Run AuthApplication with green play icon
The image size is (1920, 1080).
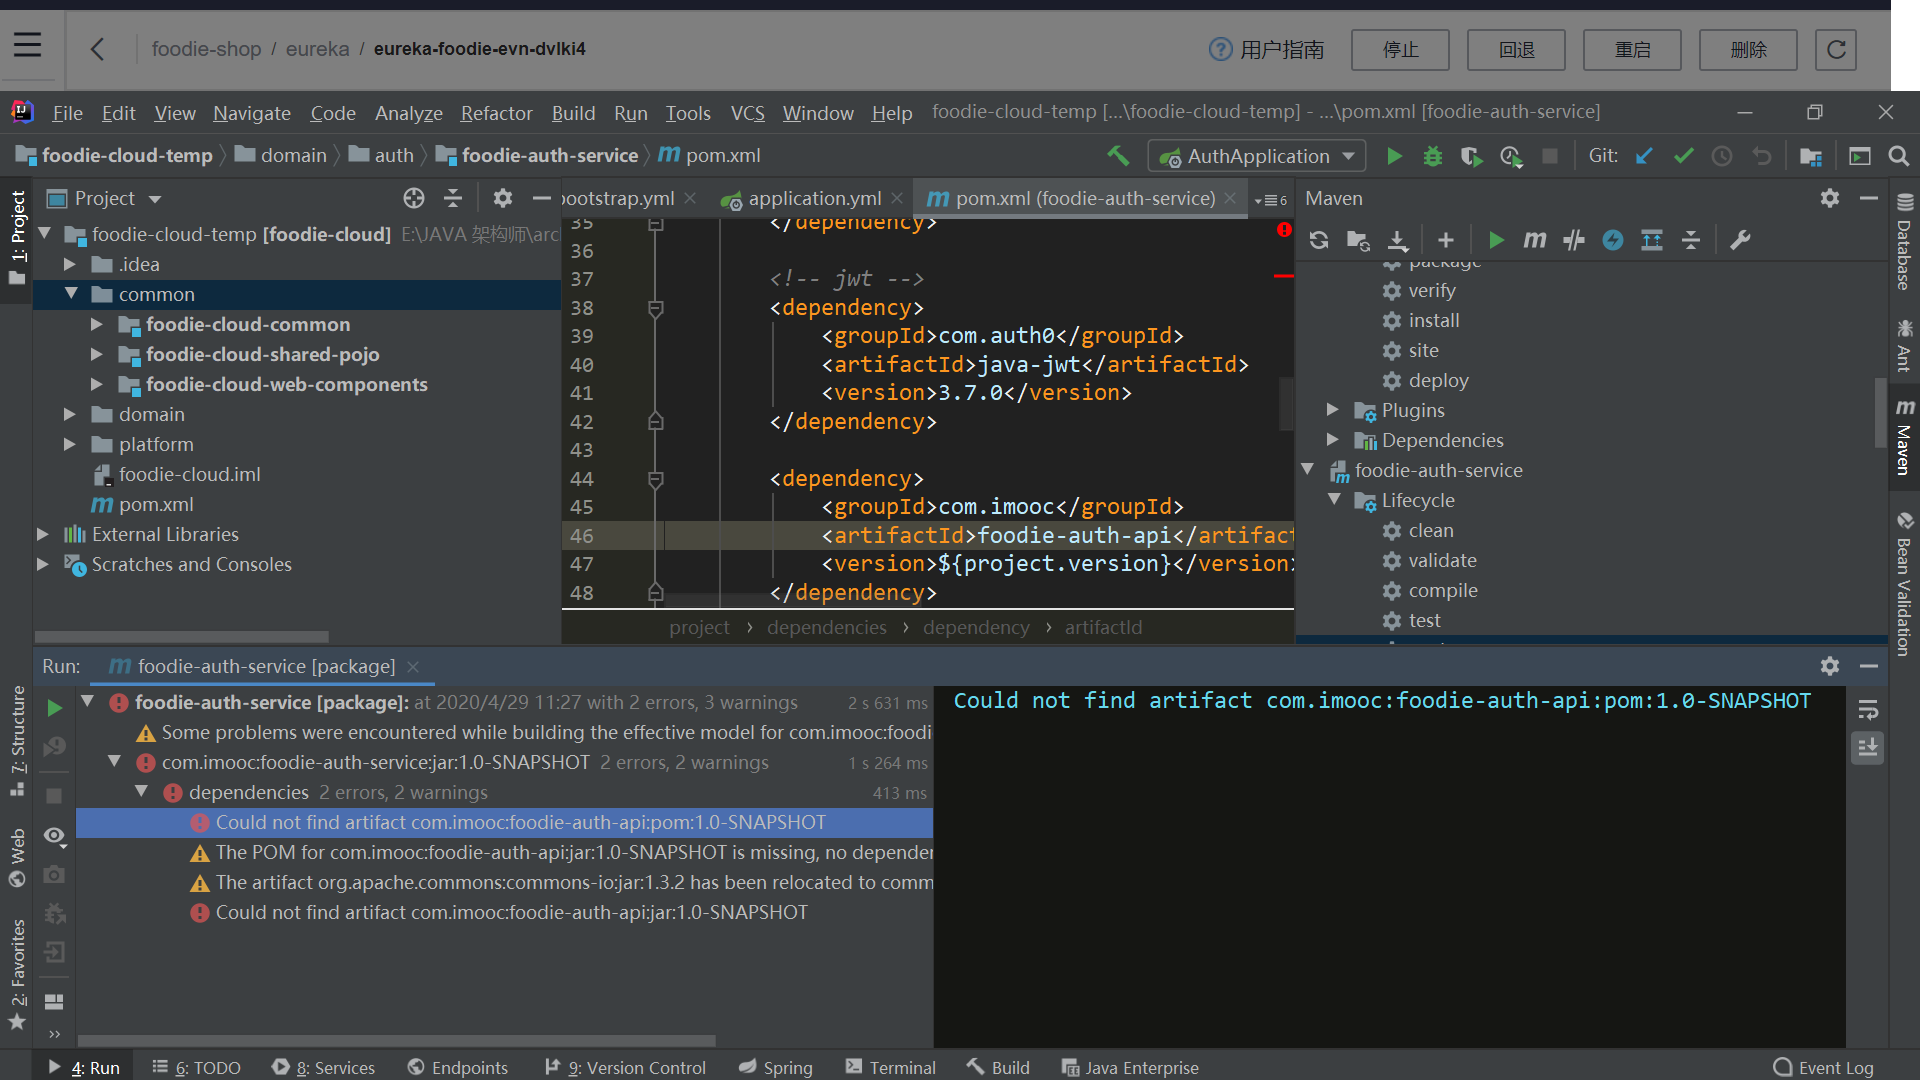[x=1394, y=156]
